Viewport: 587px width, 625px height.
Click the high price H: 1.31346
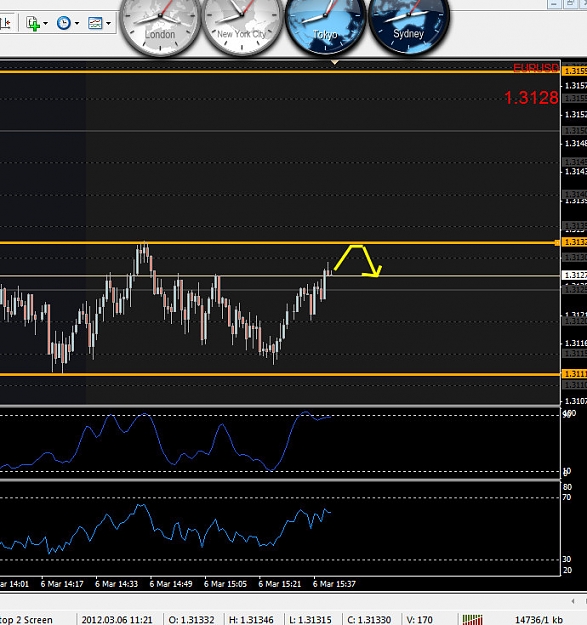(x=251, y=620)
